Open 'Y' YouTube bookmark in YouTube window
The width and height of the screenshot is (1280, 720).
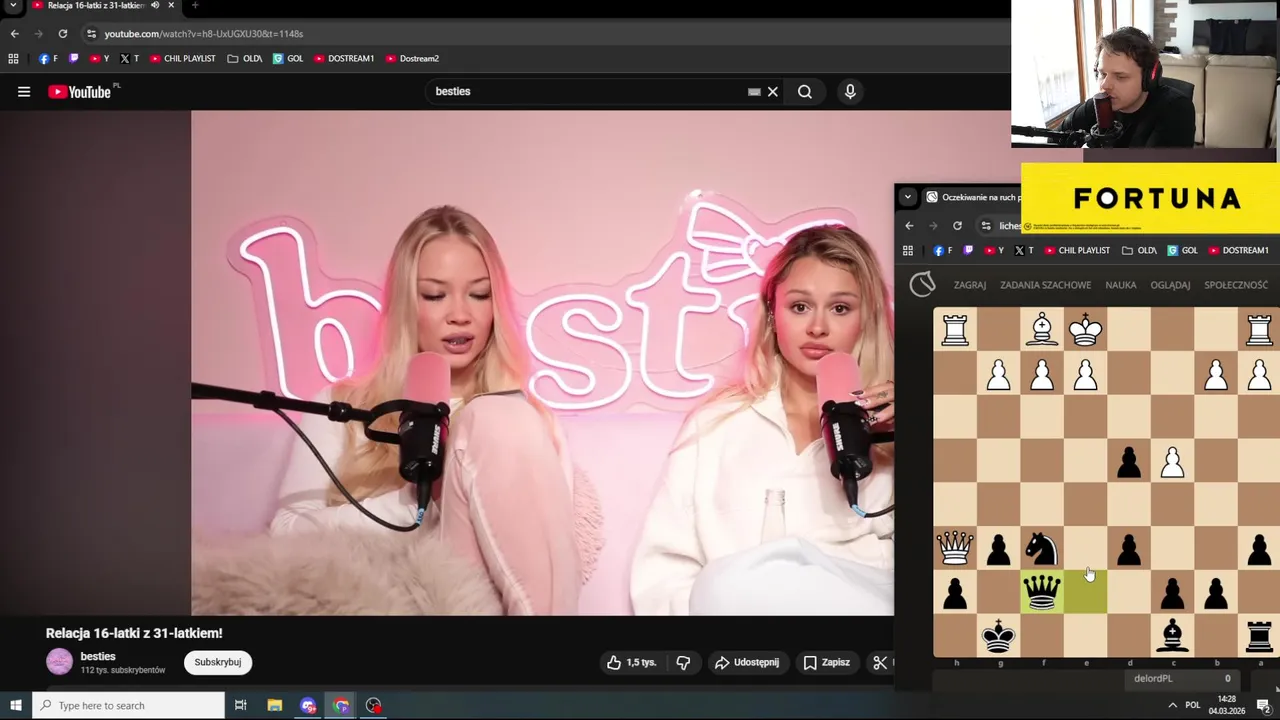pos(99,59)
